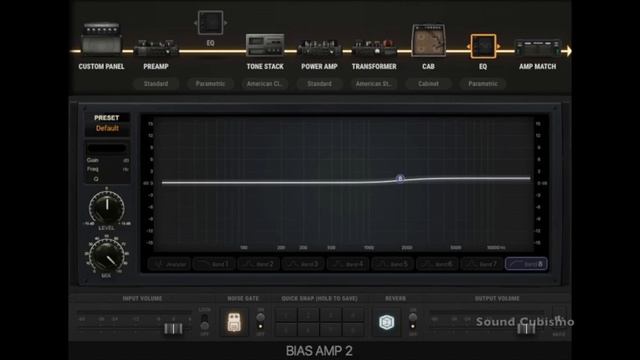This screenshot has height=360, width=640.
Task: Click the TRANSFORMER label
Action: coord(374,67)
